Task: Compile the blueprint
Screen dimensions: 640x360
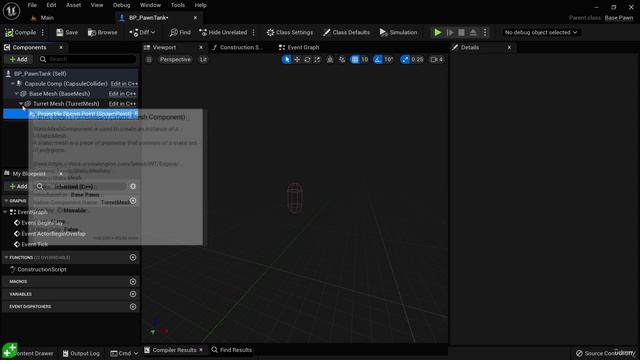Action: [x=20, y=32]
